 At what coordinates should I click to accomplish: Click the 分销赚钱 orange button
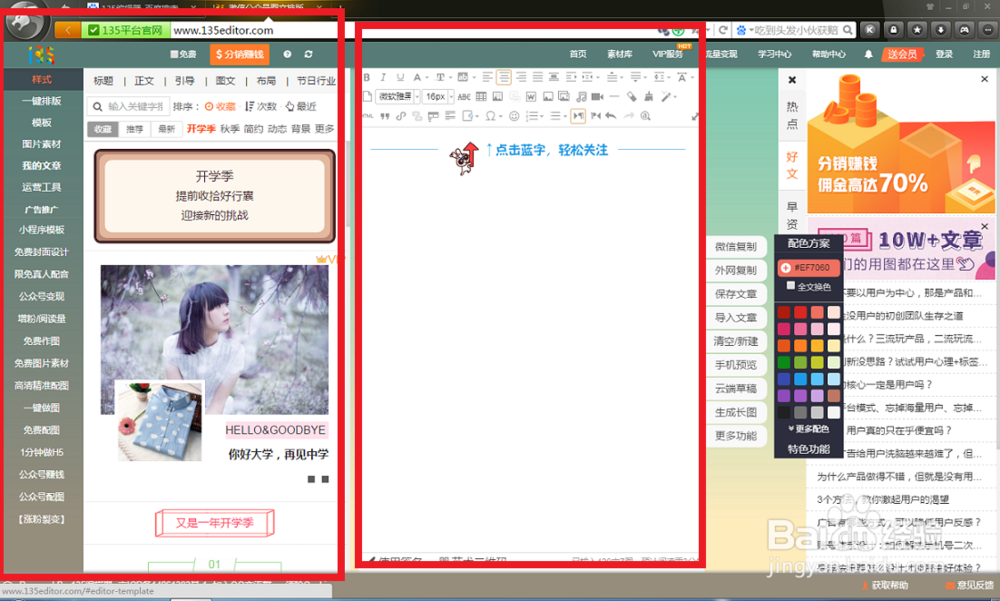240,54
